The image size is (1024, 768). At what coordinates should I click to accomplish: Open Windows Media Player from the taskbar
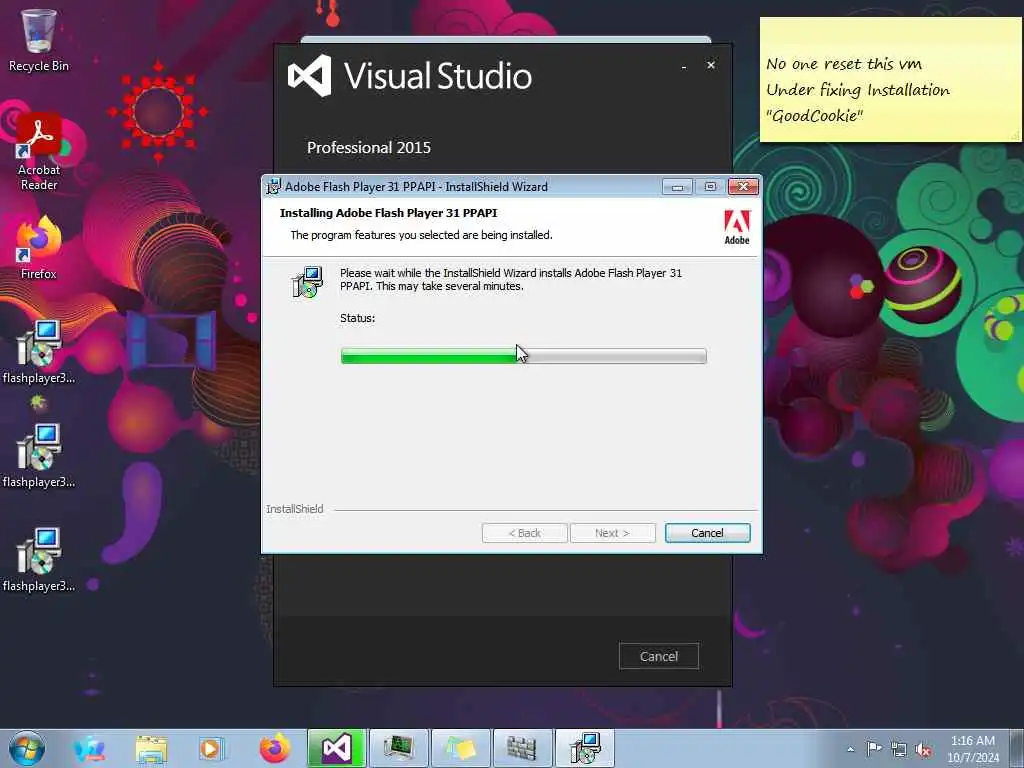(212, 749)
